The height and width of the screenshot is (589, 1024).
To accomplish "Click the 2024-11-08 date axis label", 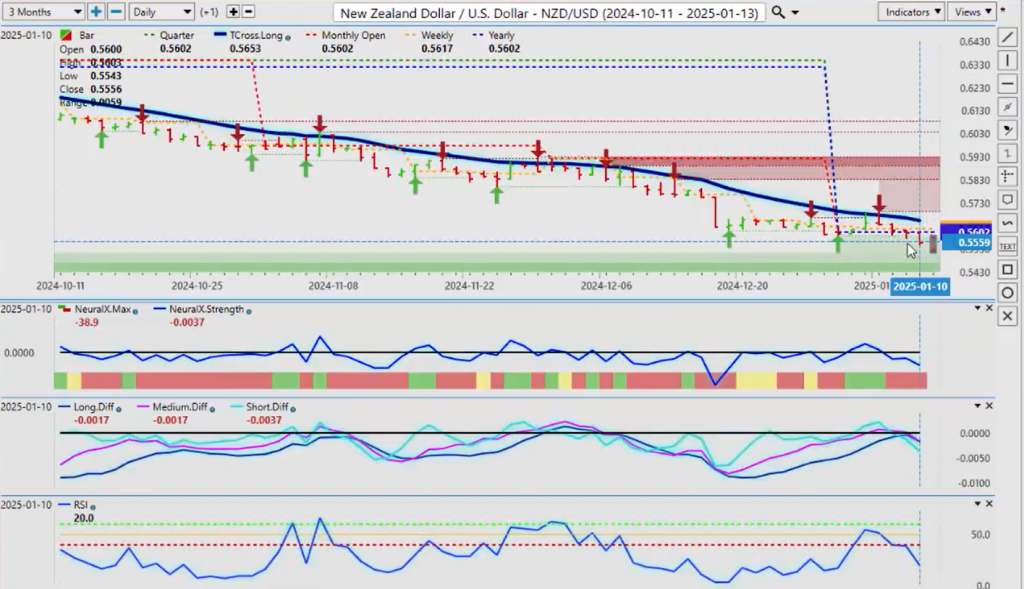I will 333,285.
